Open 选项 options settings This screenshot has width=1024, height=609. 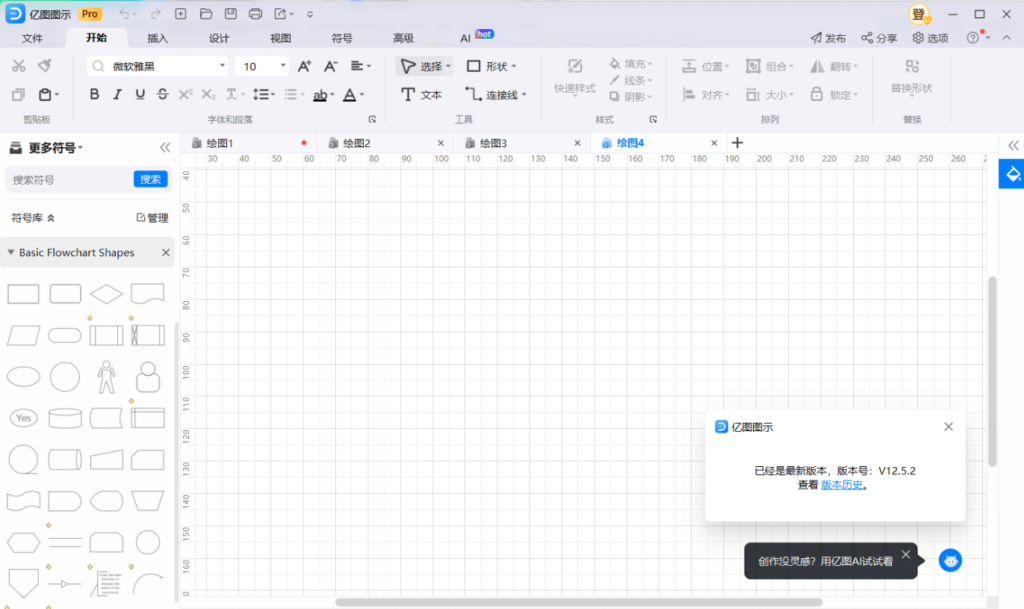point(931,38)
